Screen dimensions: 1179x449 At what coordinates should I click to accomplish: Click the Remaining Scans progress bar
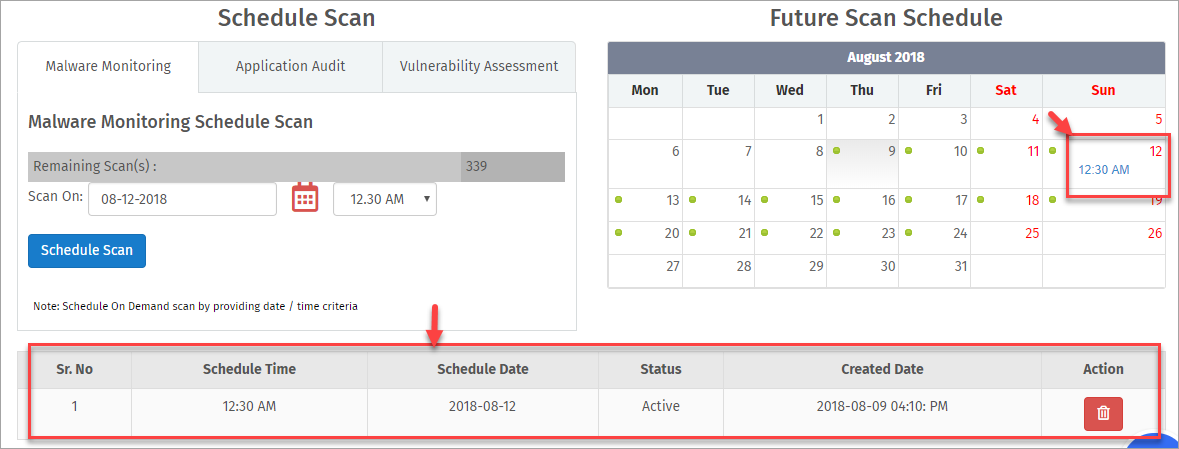point(296,167)
